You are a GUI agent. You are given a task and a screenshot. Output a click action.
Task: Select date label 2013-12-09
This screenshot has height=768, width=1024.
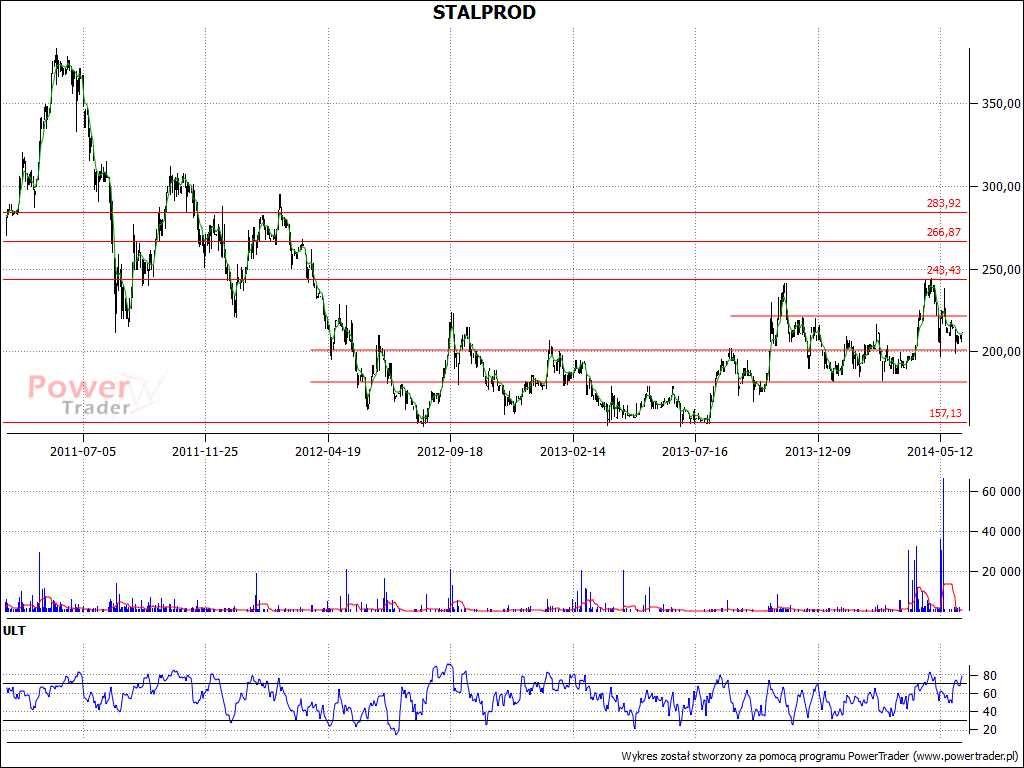pyautogui.click(x=818, y=451)
